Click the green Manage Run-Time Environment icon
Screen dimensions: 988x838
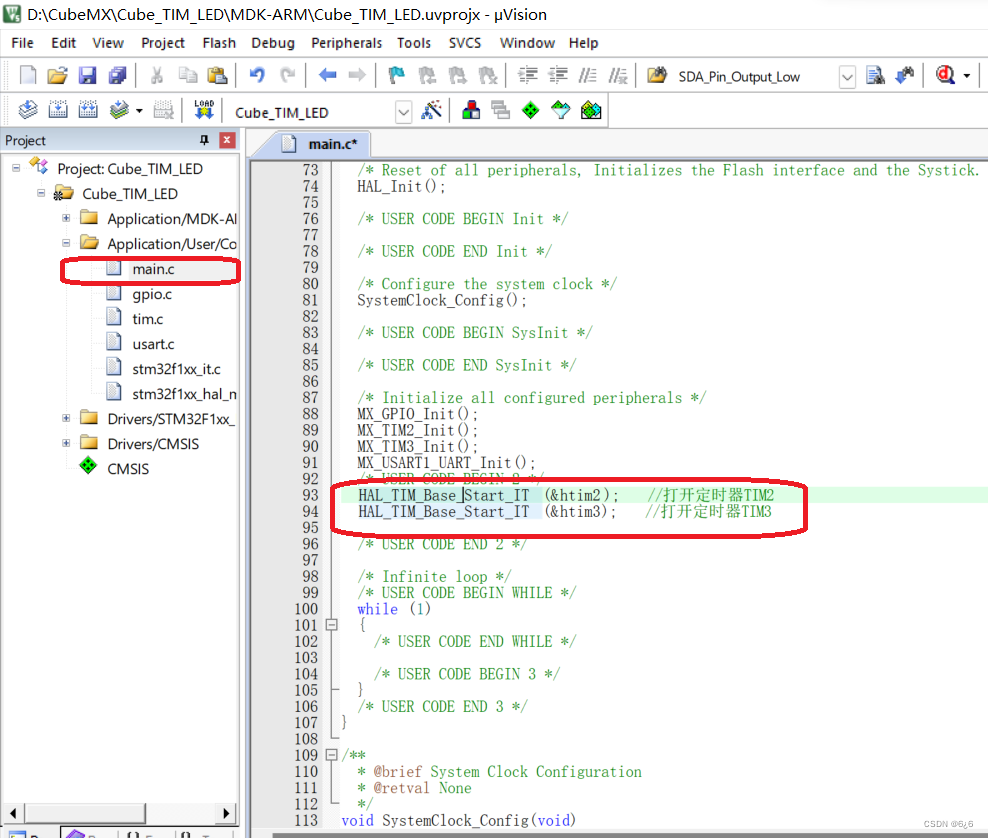tap(531, 110)
